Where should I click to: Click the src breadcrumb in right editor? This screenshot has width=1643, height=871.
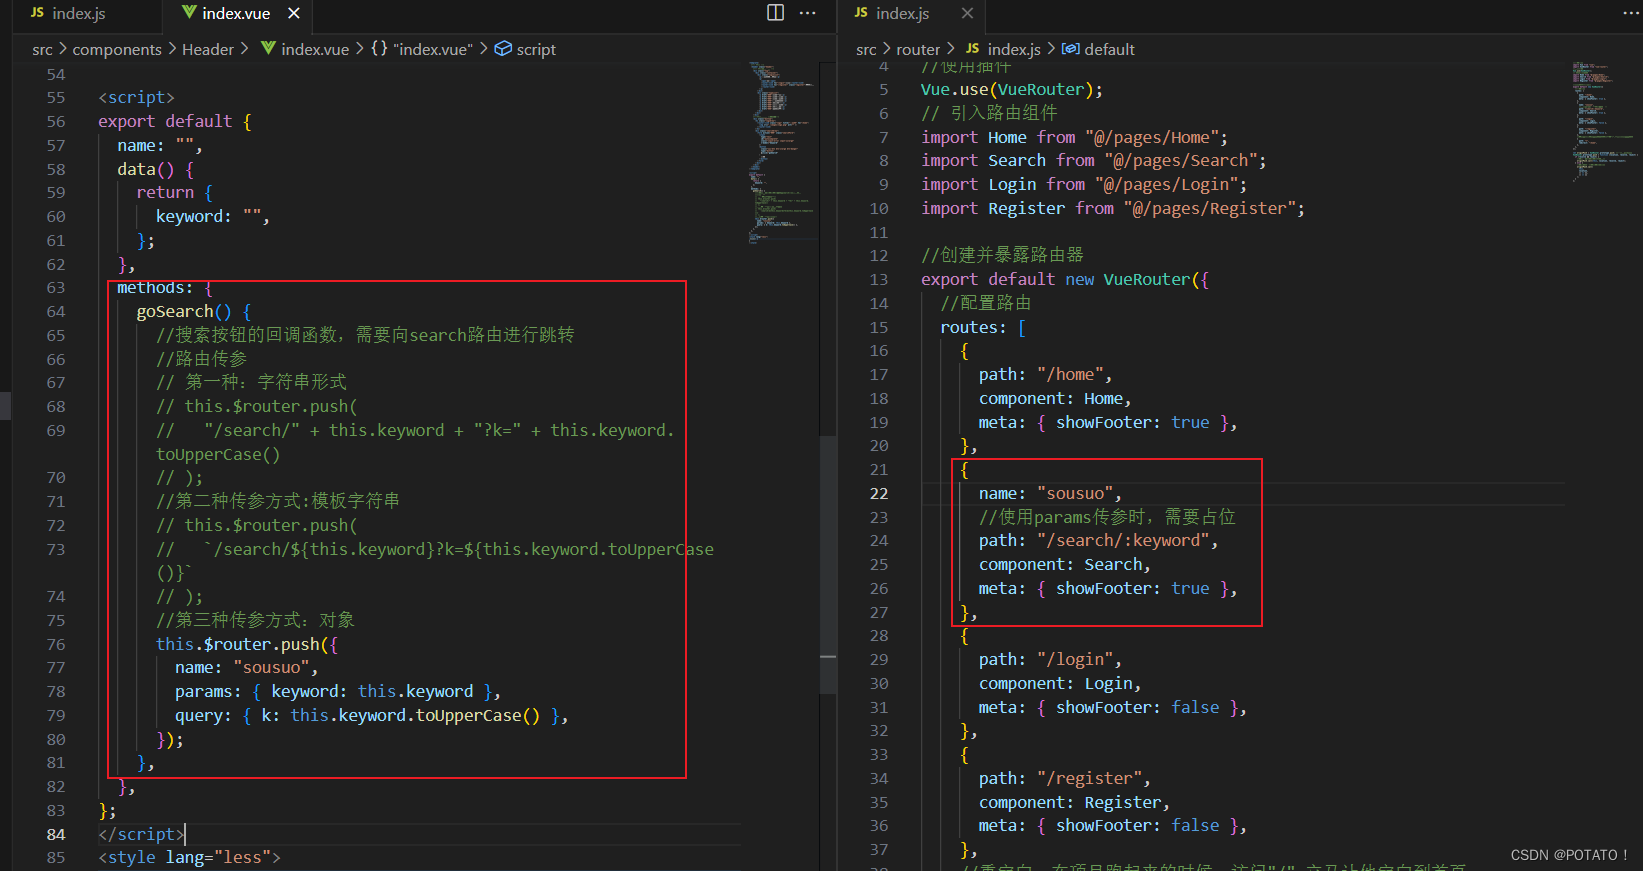pyautogui.click(x=866, y=49)
